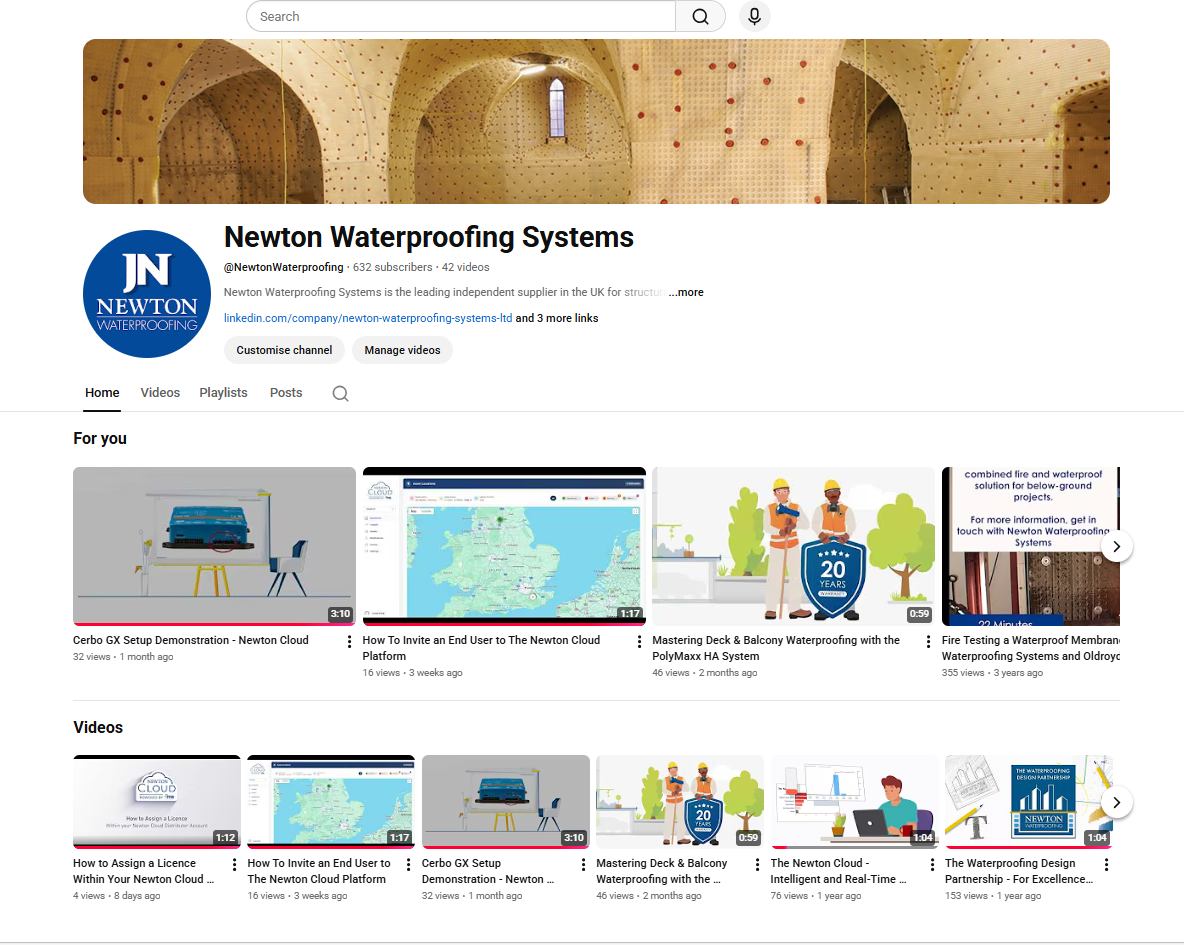Play the 0:59 workers thumbnail in Videos row
Image resolution: width=1184 pixels, height=945 pixels.
tap(680, 801)
